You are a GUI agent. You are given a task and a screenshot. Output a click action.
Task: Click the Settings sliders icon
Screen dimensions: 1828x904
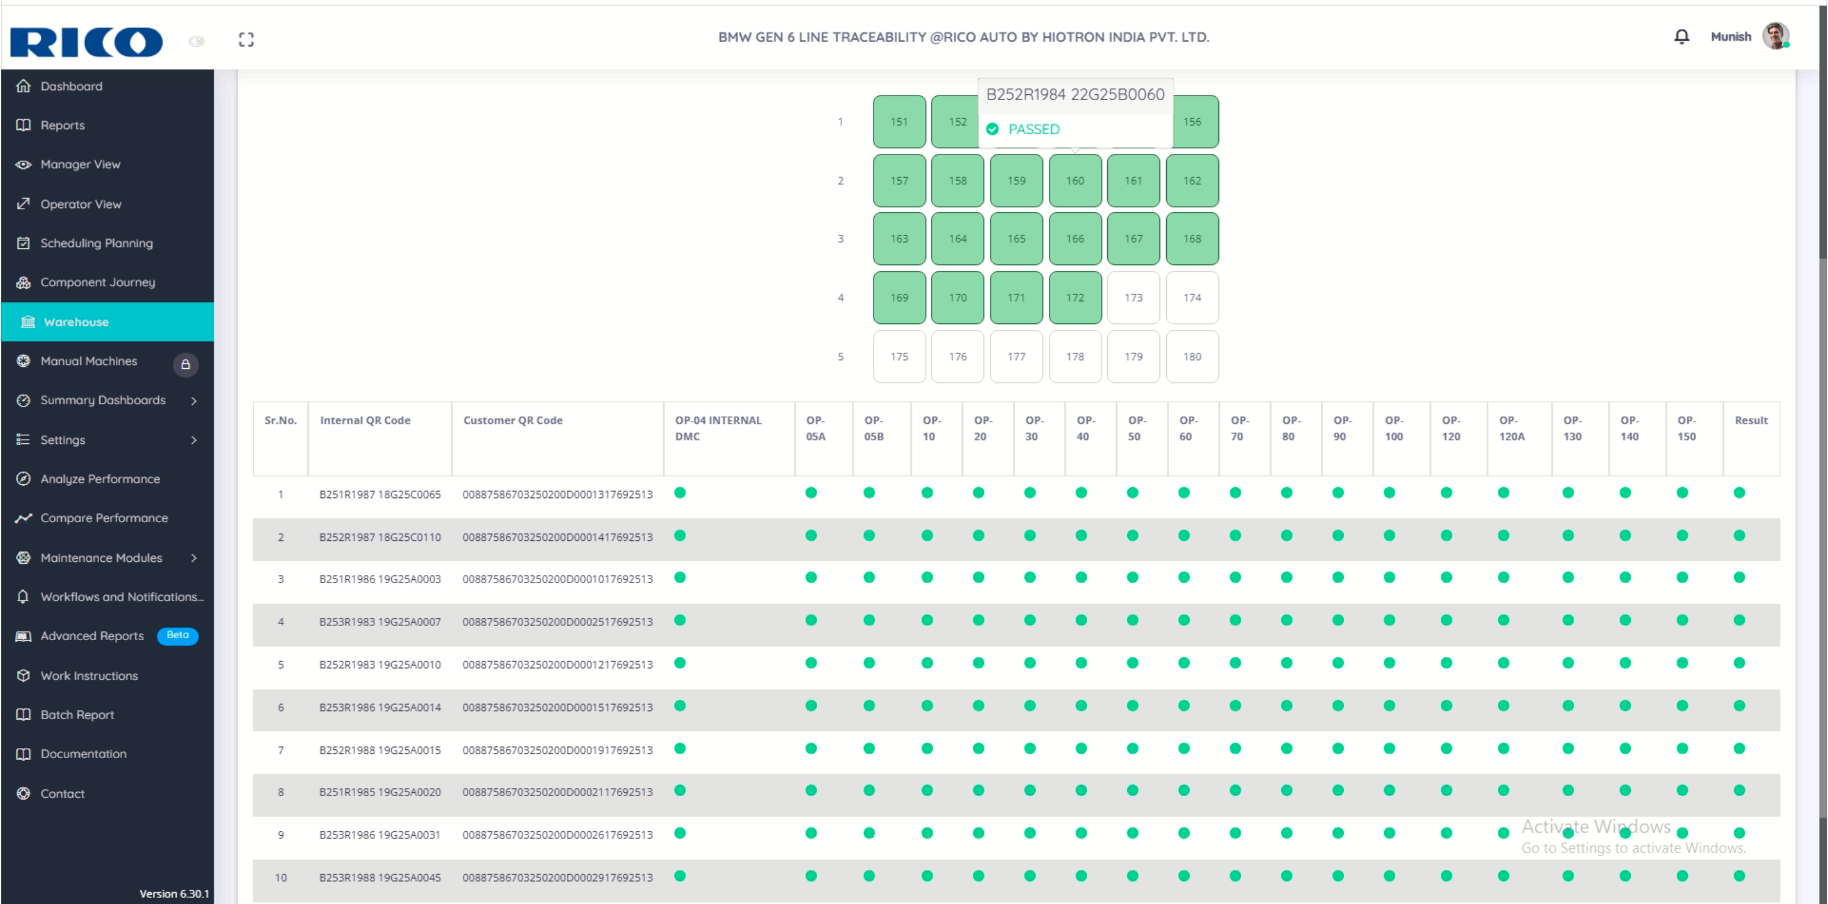(x=23, y=440)
